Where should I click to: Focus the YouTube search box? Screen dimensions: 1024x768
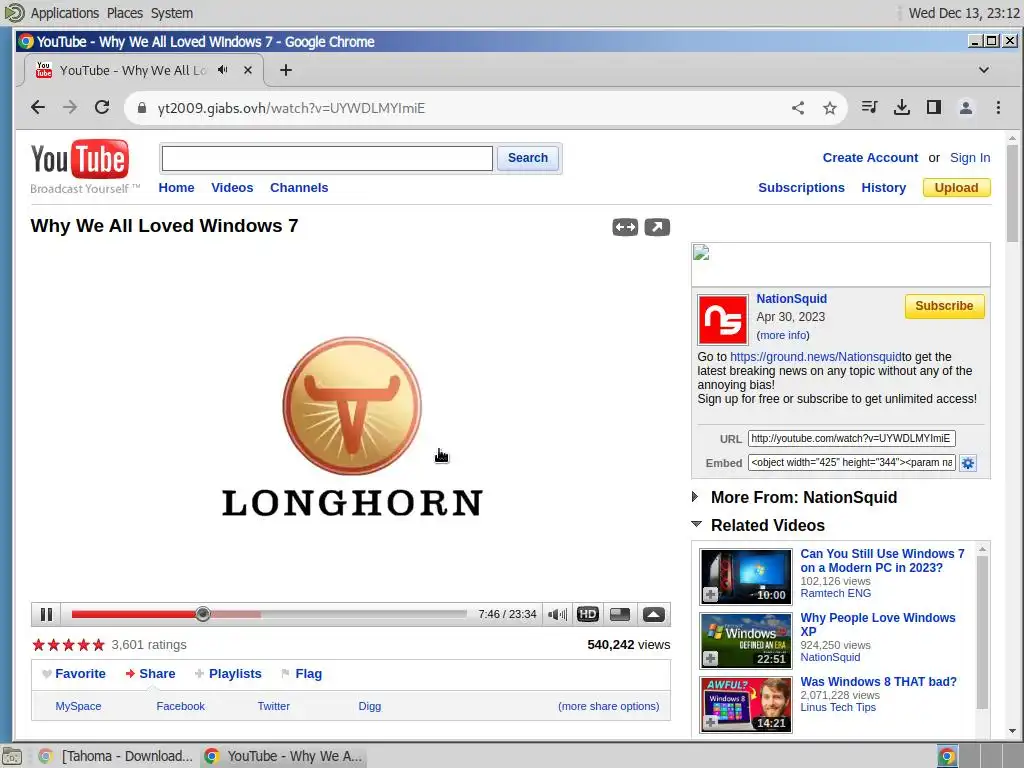(327, 158)
